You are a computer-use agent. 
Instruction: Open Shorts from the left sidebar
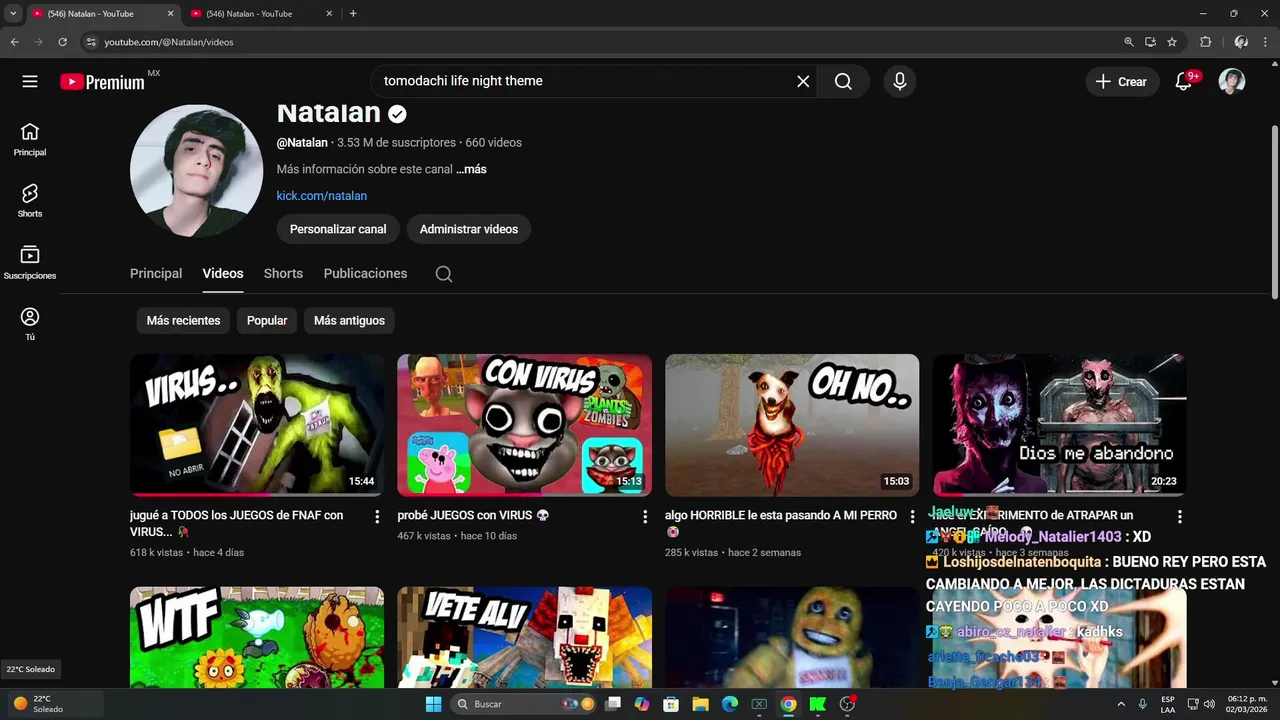30,200
